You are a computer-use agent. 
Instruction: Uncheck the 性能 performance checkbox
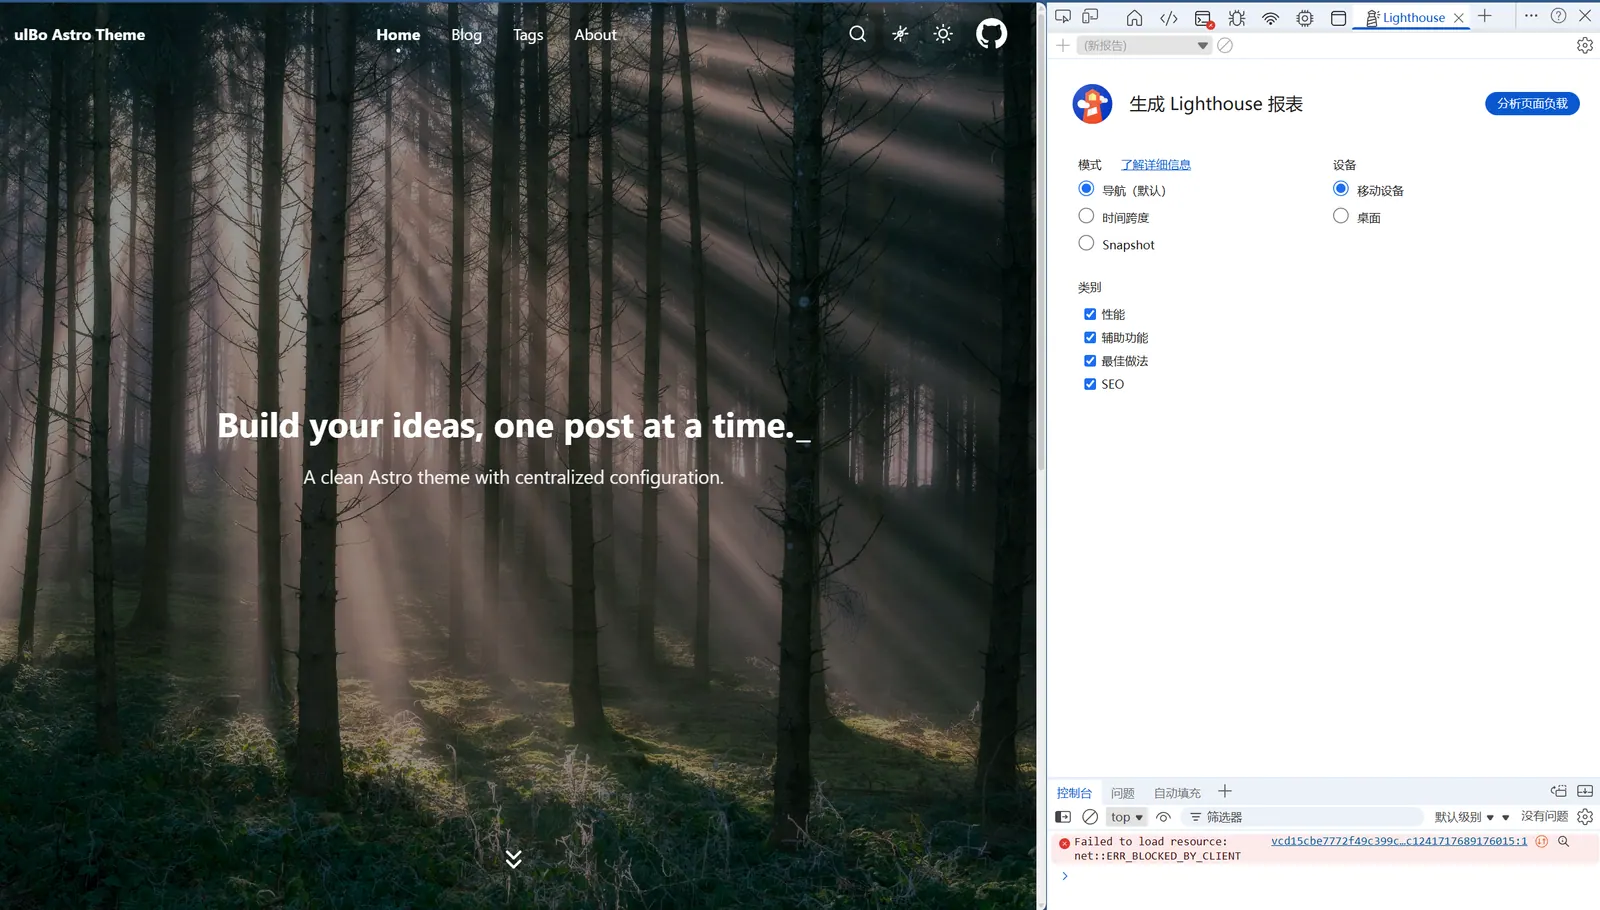1090,314
